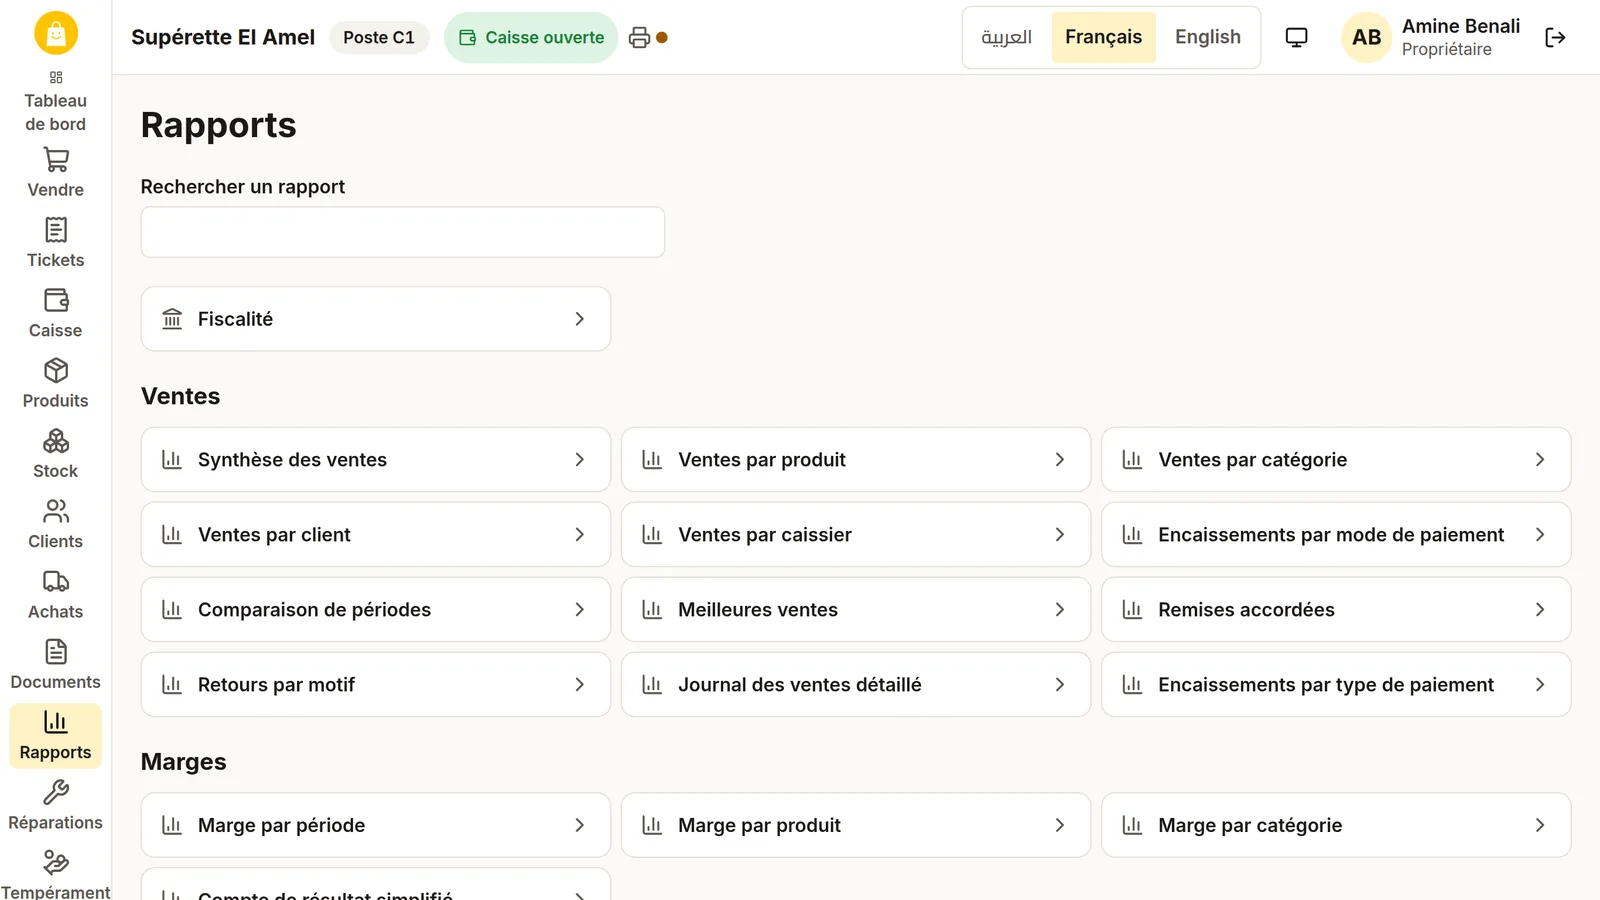Click the logout icon
The height and width of the screenshot is (900, 1600).
tap(1555, 38)
